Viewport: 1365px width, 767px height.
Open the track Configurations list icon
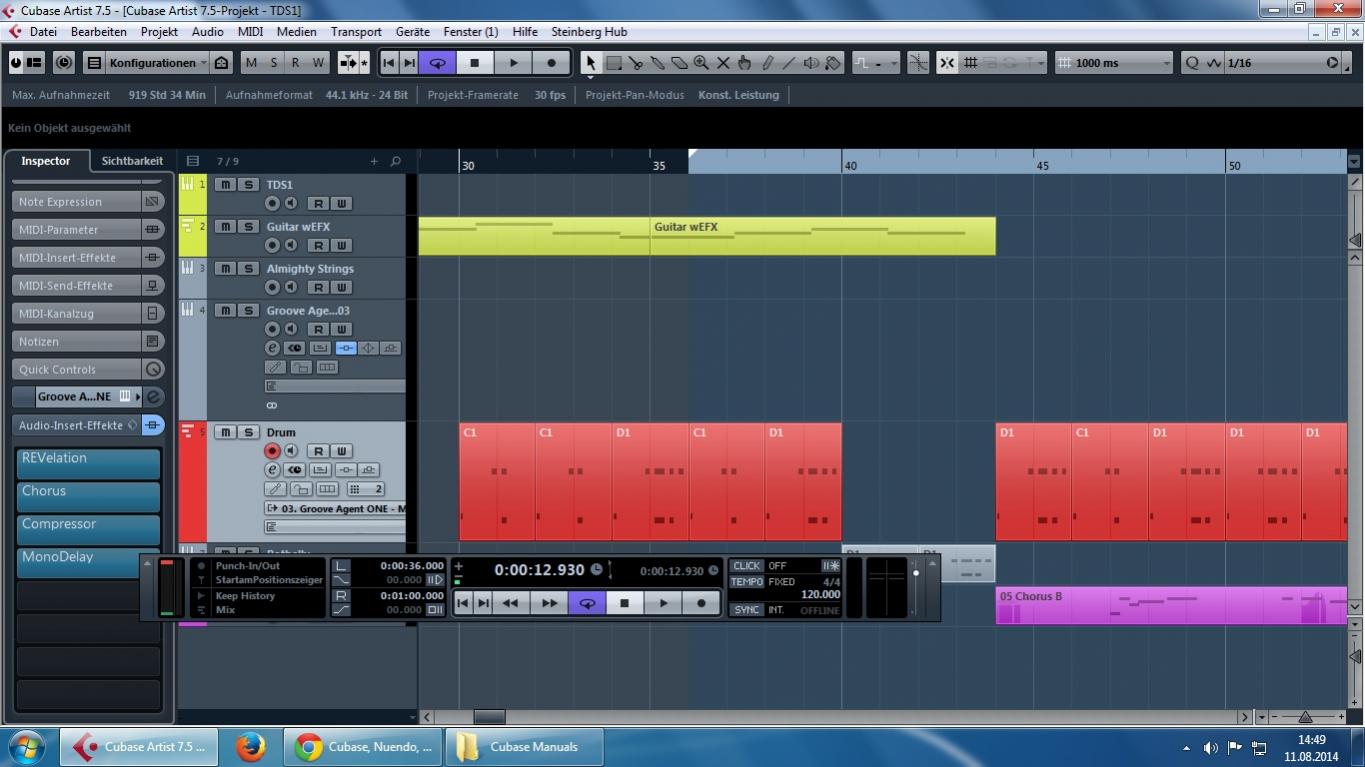click(x=94, y=62)
